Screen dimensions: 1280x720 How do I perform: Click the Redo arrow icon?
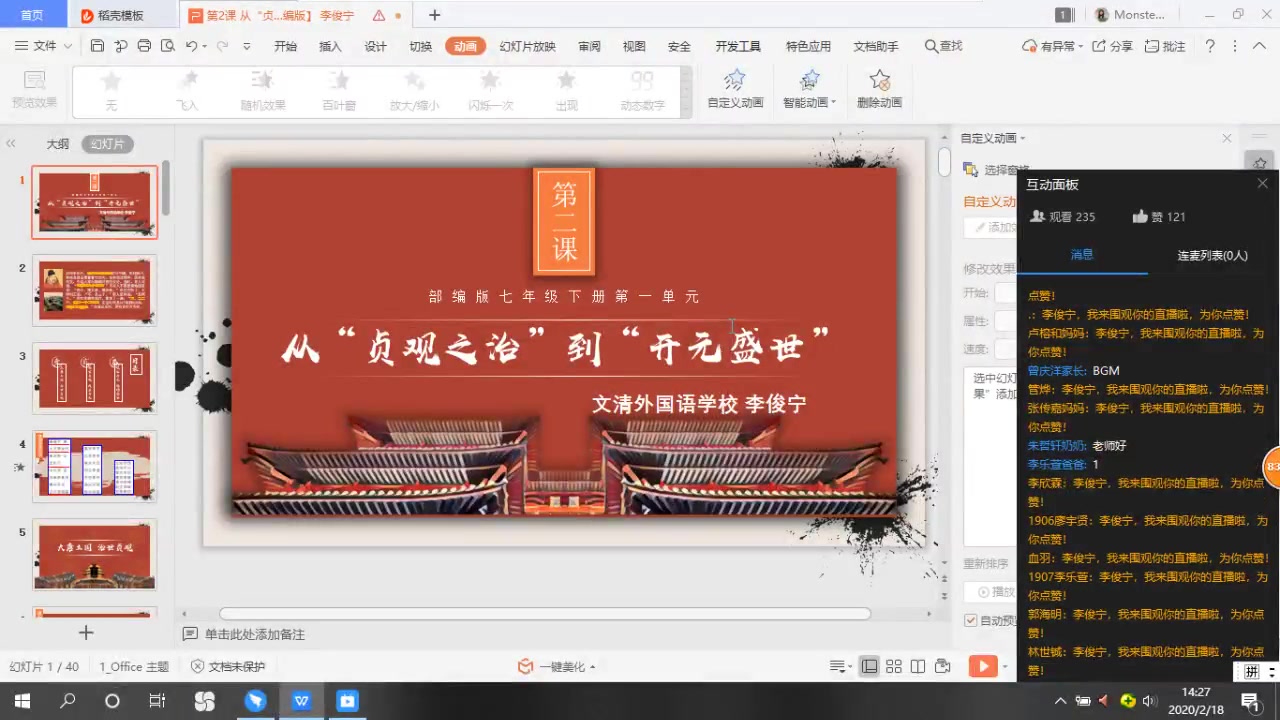click(222, 46)
